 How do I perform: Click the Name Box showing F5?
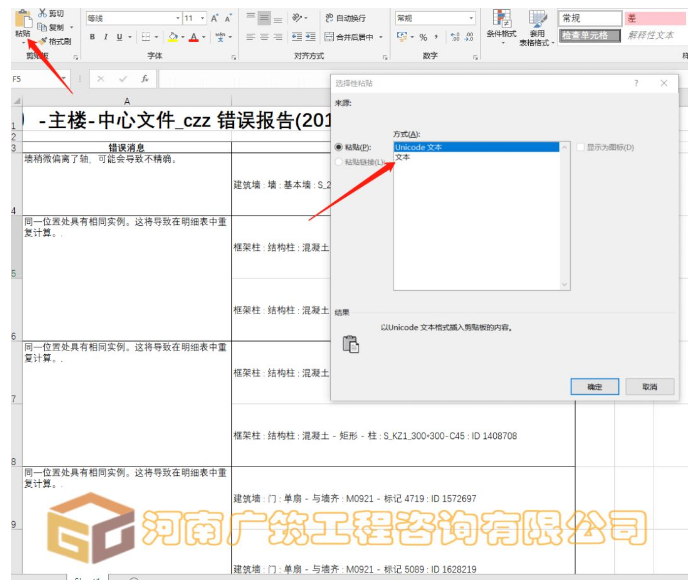click(36, 79)
